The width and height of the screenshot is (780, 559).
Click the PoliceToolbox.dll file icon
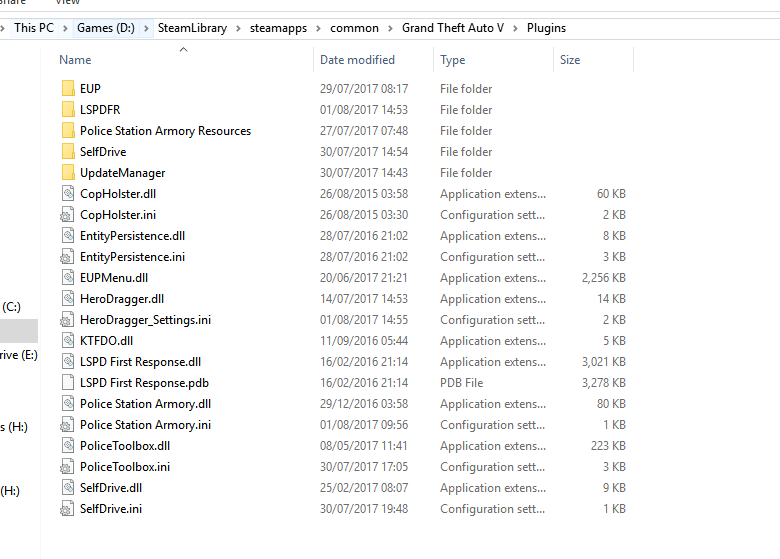[x=68, y=446]
